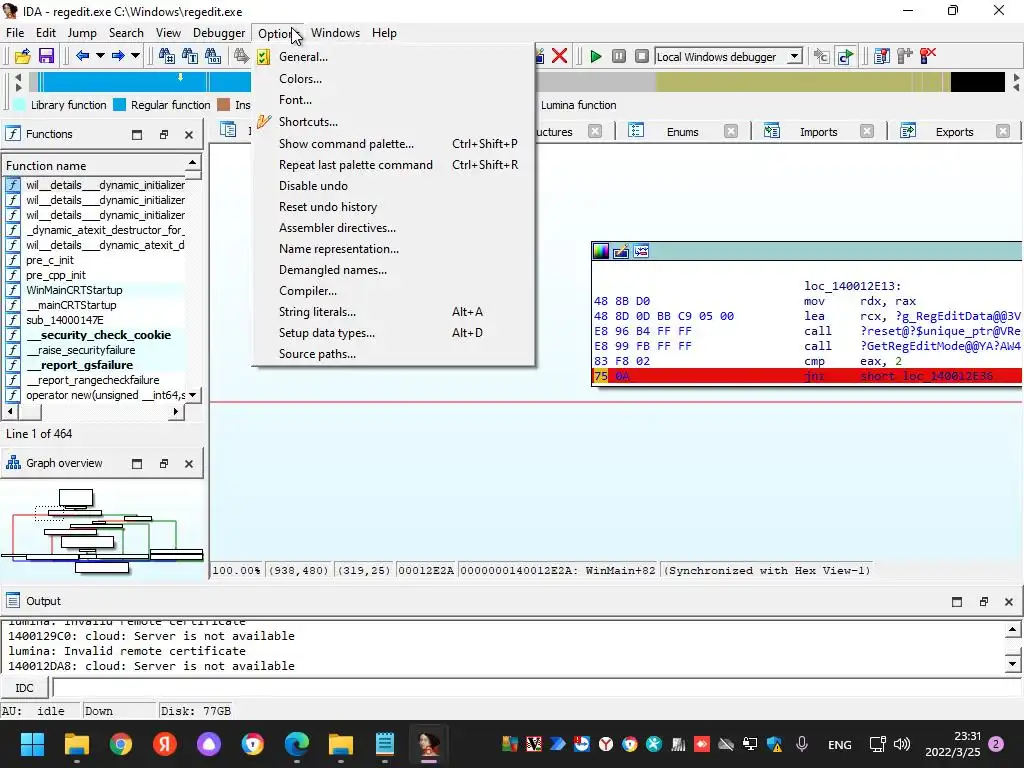Open the Debugger menu
The width and height of the screenshot is (1024, 768).
219,33
